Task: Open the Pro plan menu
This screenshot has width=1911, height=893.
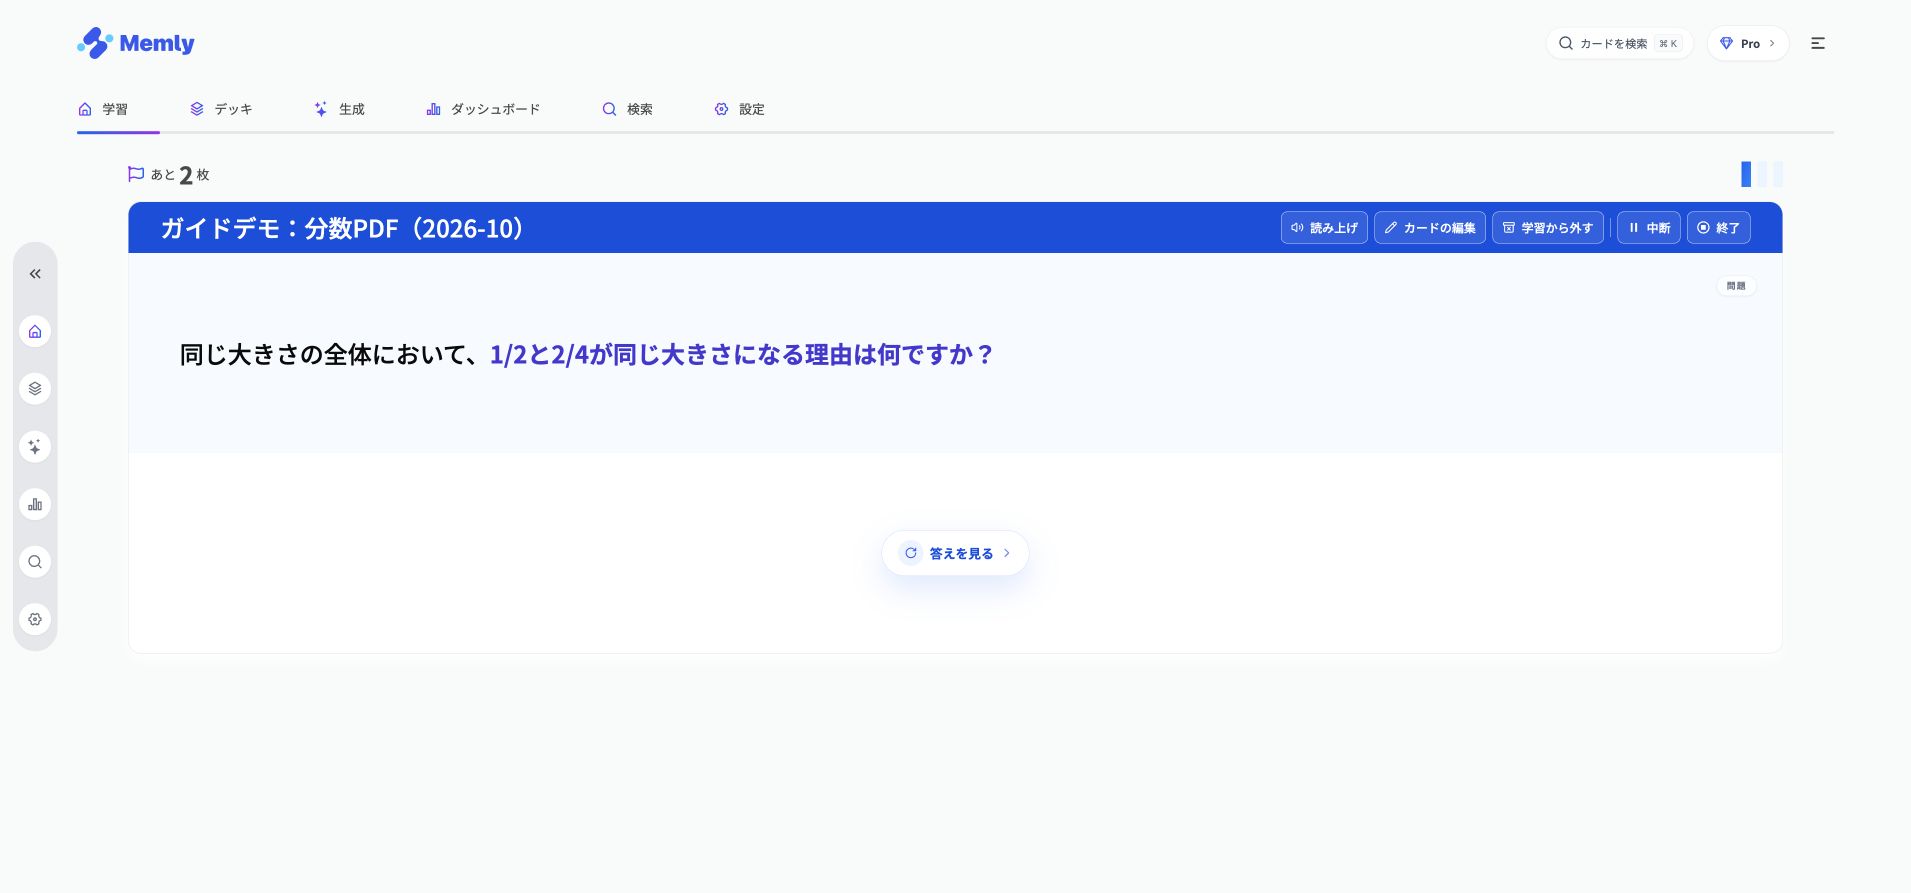Action: (x=1748, y=43)
